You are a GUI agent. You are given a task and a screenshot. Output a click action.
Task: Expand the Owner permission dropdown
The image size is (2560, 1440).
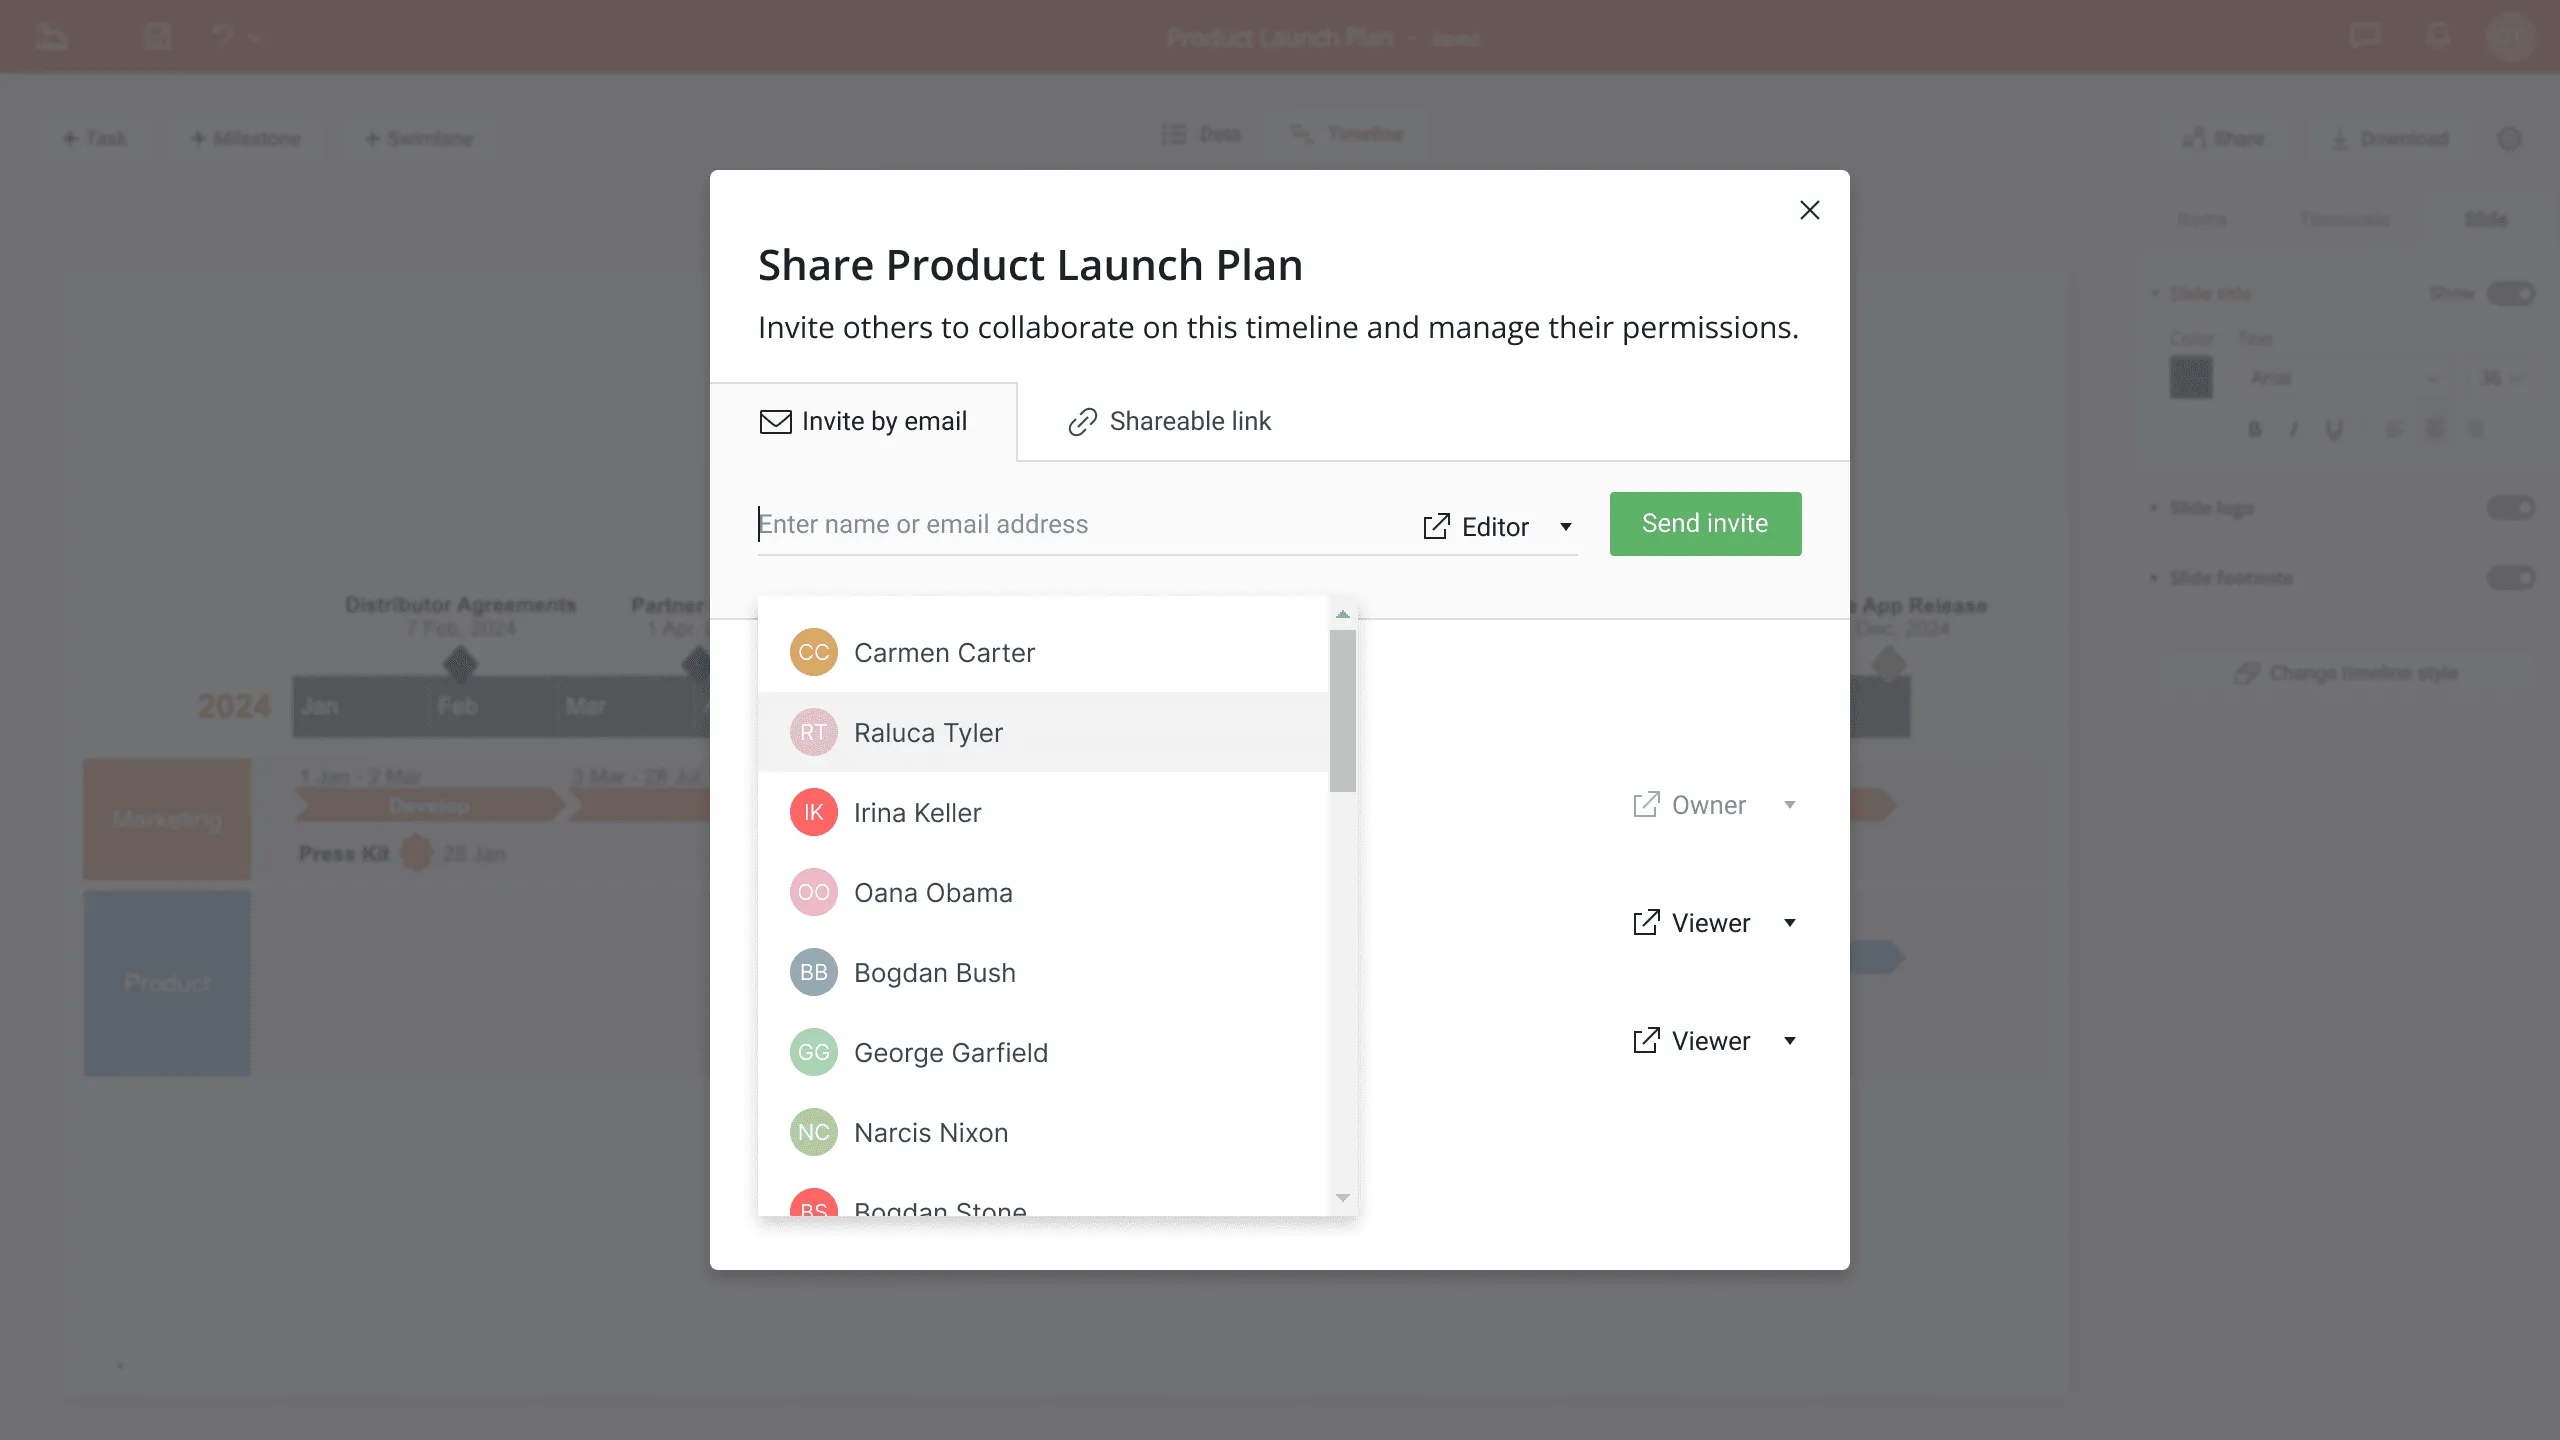click(x=1788, y=805)
